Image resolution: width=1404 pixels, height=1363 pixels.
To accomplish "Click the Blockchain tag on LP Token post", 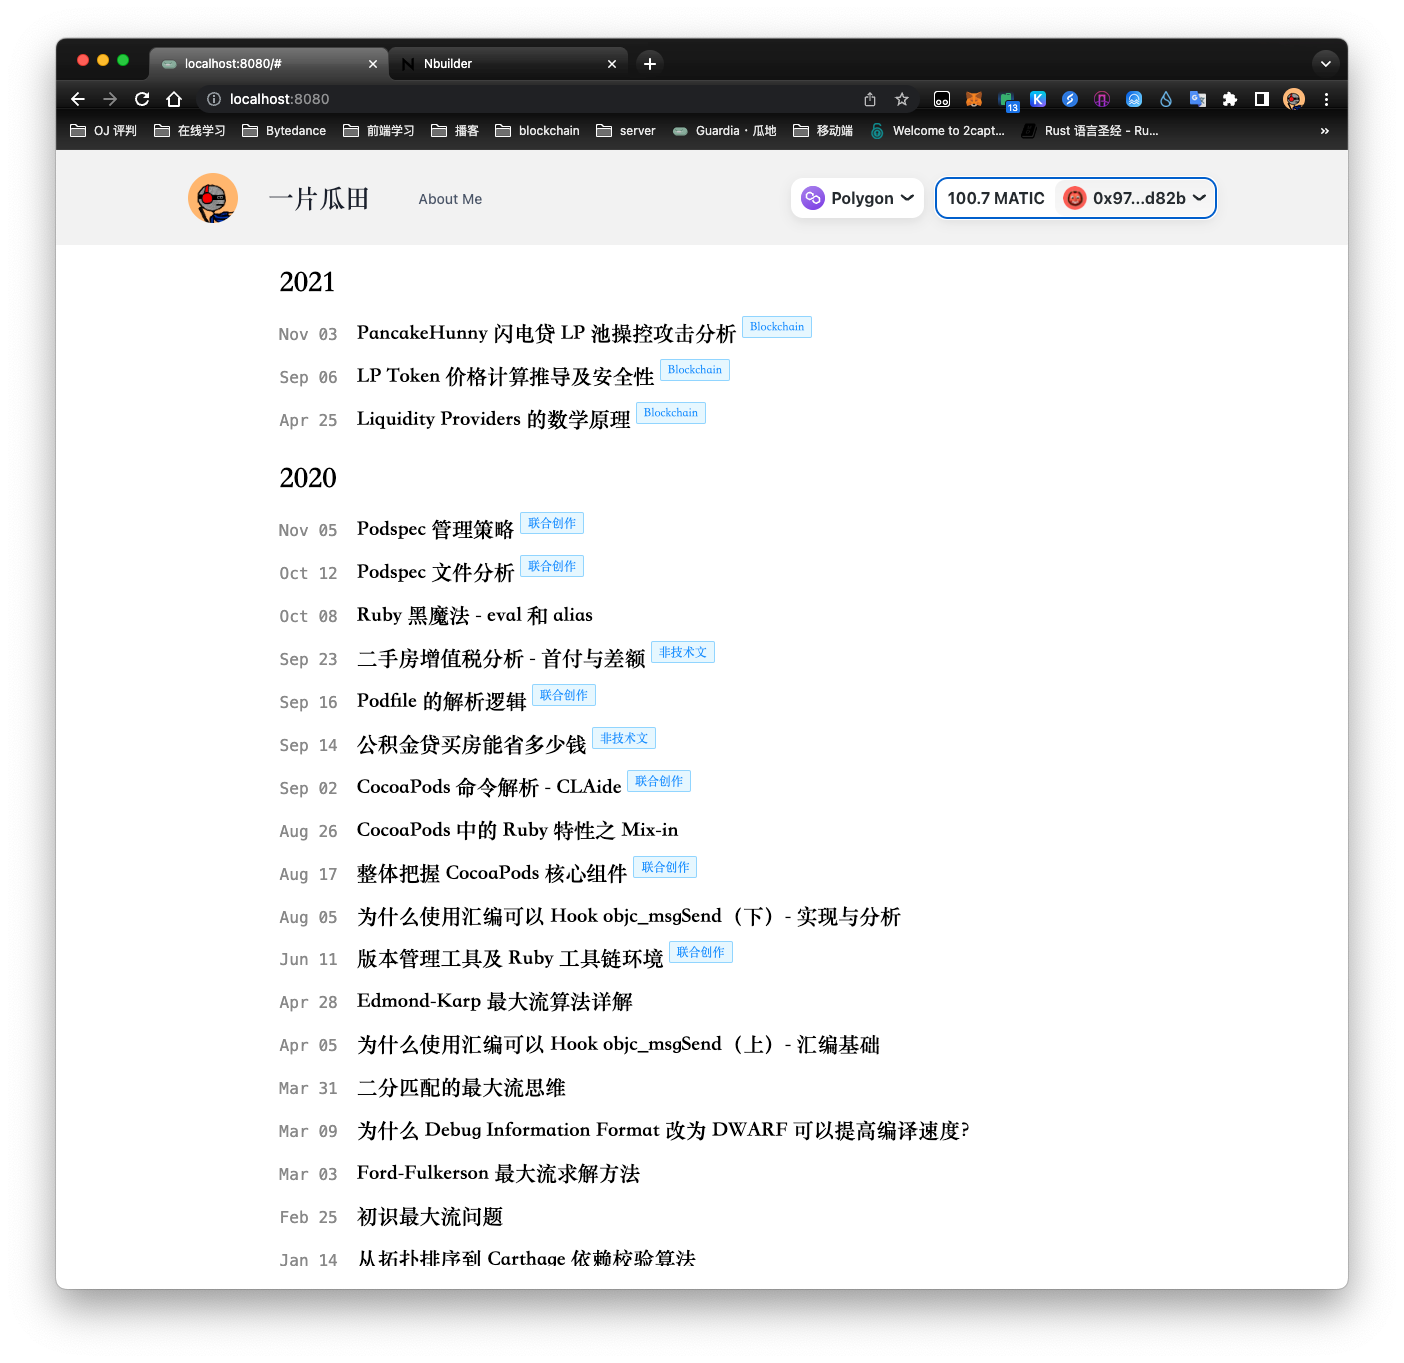I will (x=694, y=370).
